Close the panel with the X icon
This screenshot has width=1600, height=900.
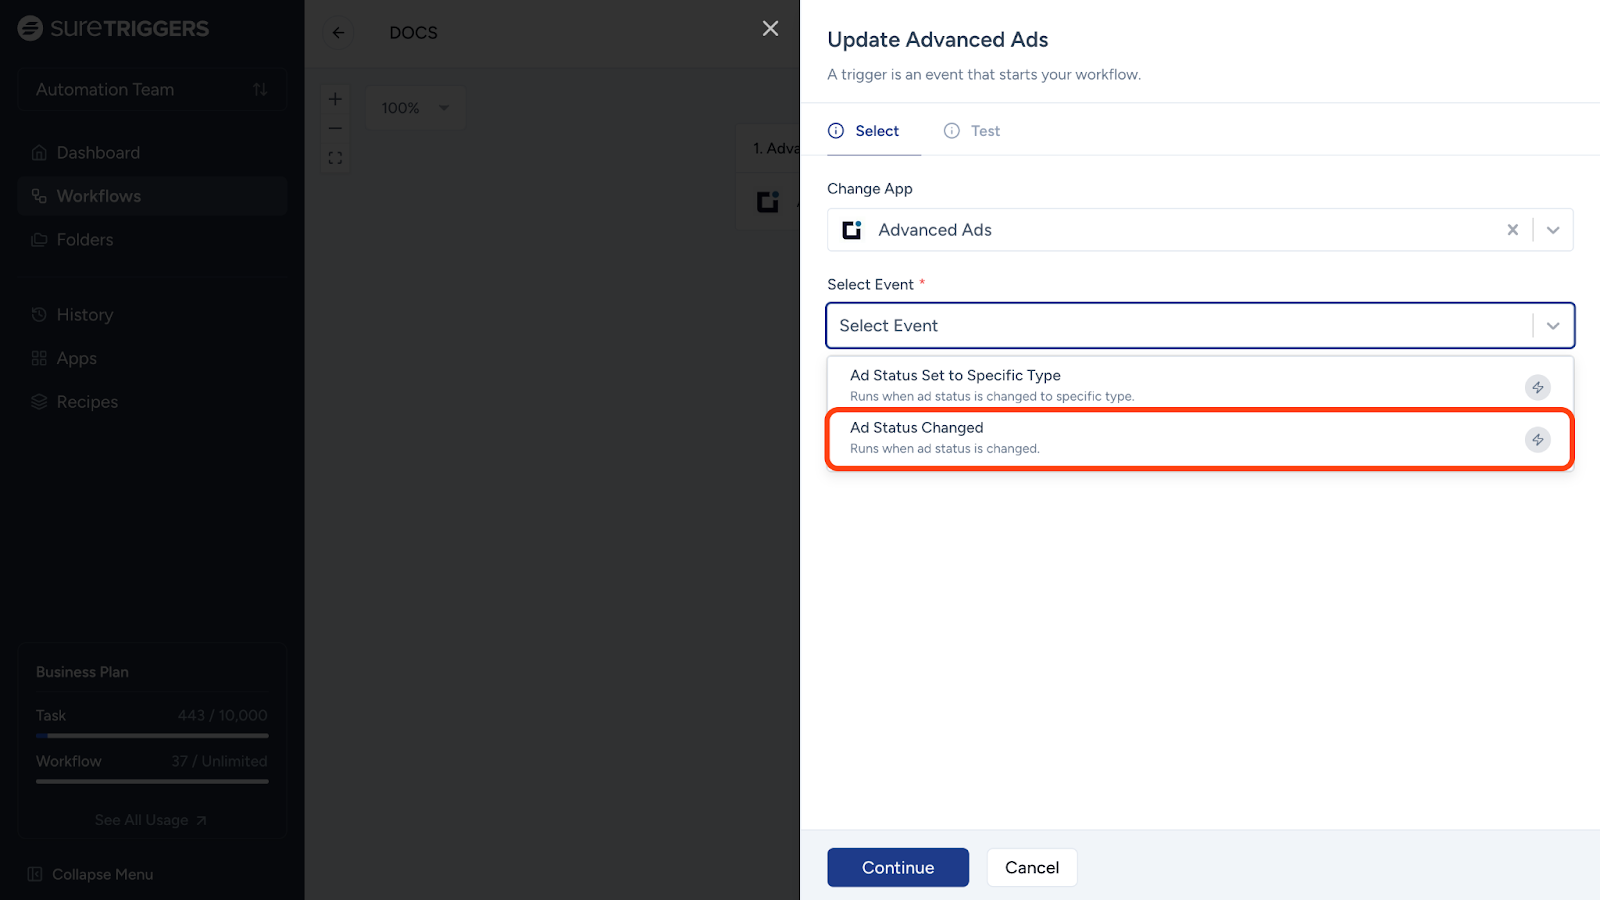(x=770, y=29)
